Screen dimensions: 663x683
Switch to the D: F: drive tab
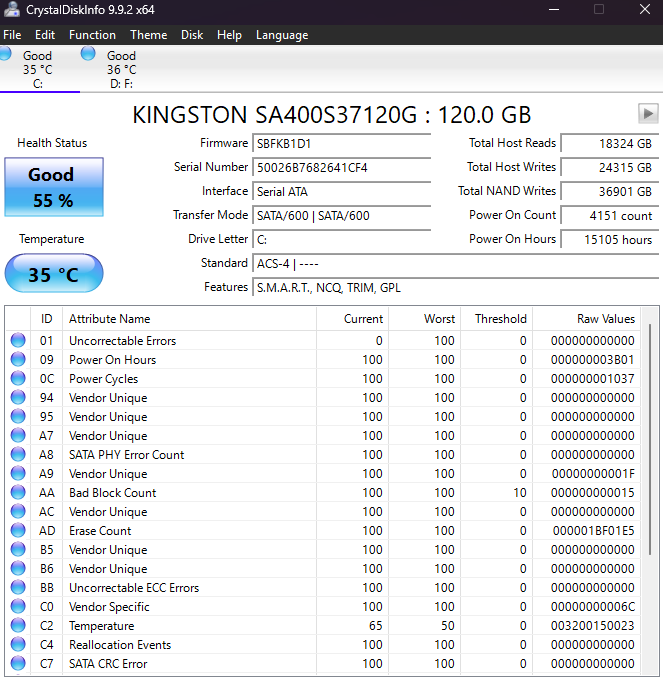point(121,69)
